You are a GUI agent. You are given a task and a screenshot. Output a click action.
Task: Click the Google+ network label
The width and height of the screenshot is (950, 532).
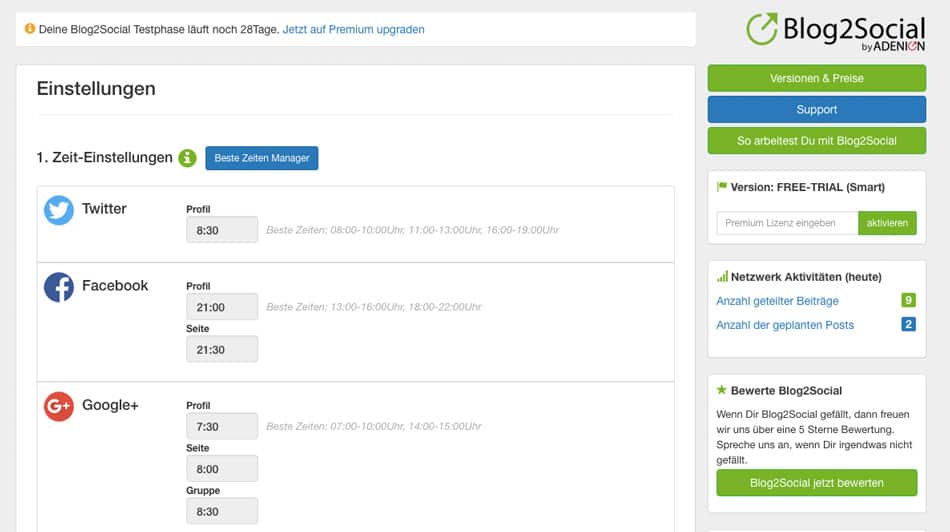[x=110, y=405]
